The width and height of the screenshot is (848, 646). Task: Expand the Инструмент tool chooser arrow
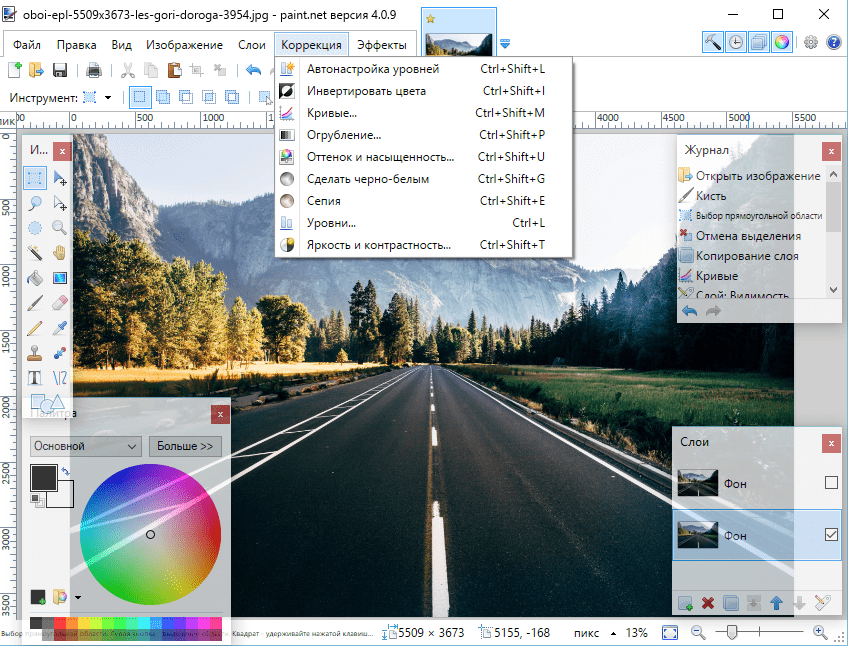coord(108,98)
